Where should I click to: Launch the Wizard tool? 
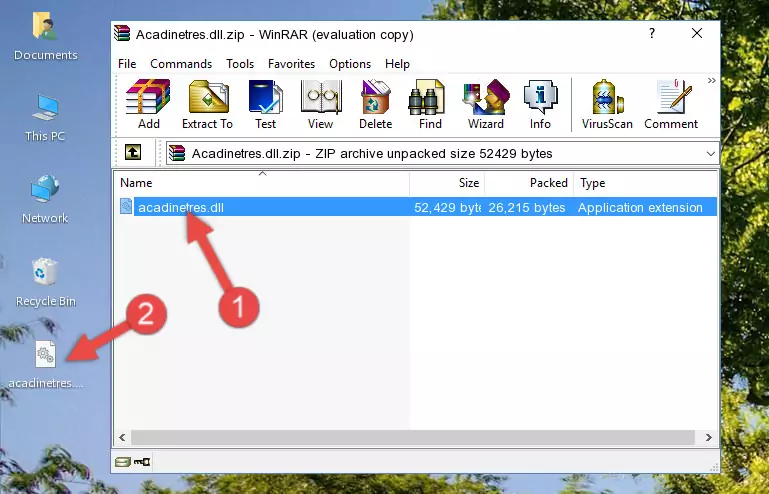point(486,104)
